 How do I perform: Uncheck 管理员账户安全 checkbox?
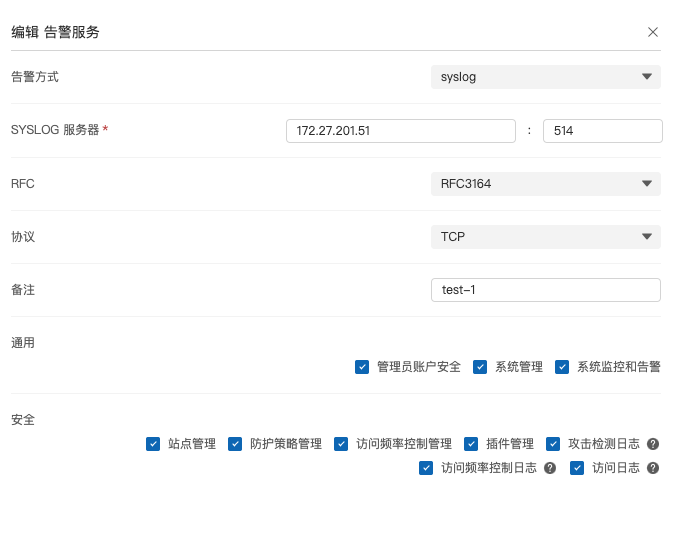point(362,367)
